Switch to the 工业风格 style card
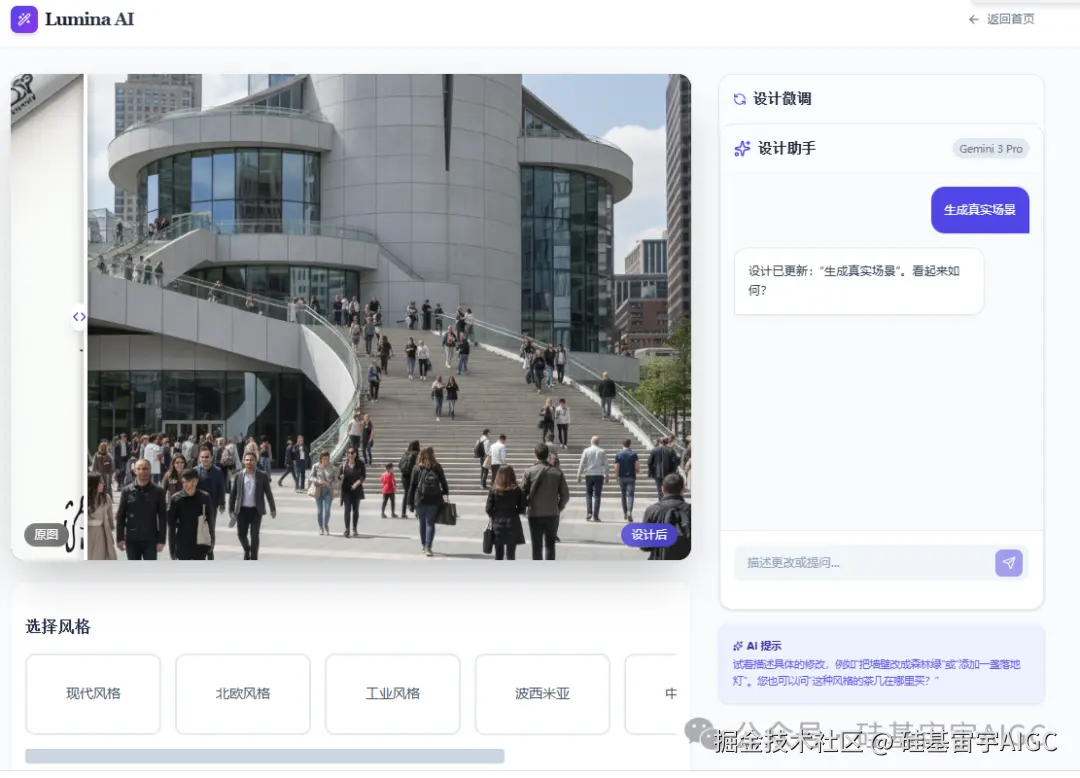This screenshot has height=778, width=1080. 392,694
